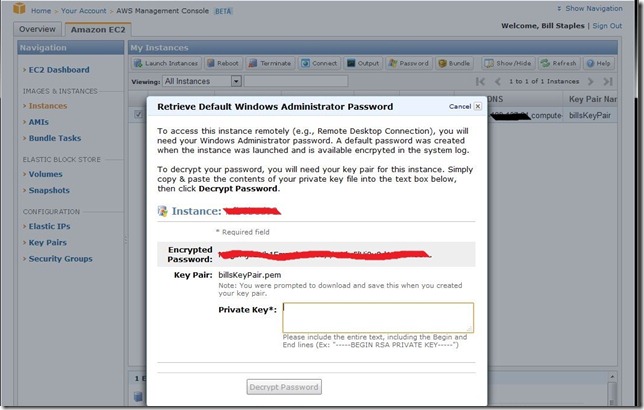Screen dimensions: 644x410
Task: Click the filter text field beside Viewing dropdown
Action: (x=296, y=81)
